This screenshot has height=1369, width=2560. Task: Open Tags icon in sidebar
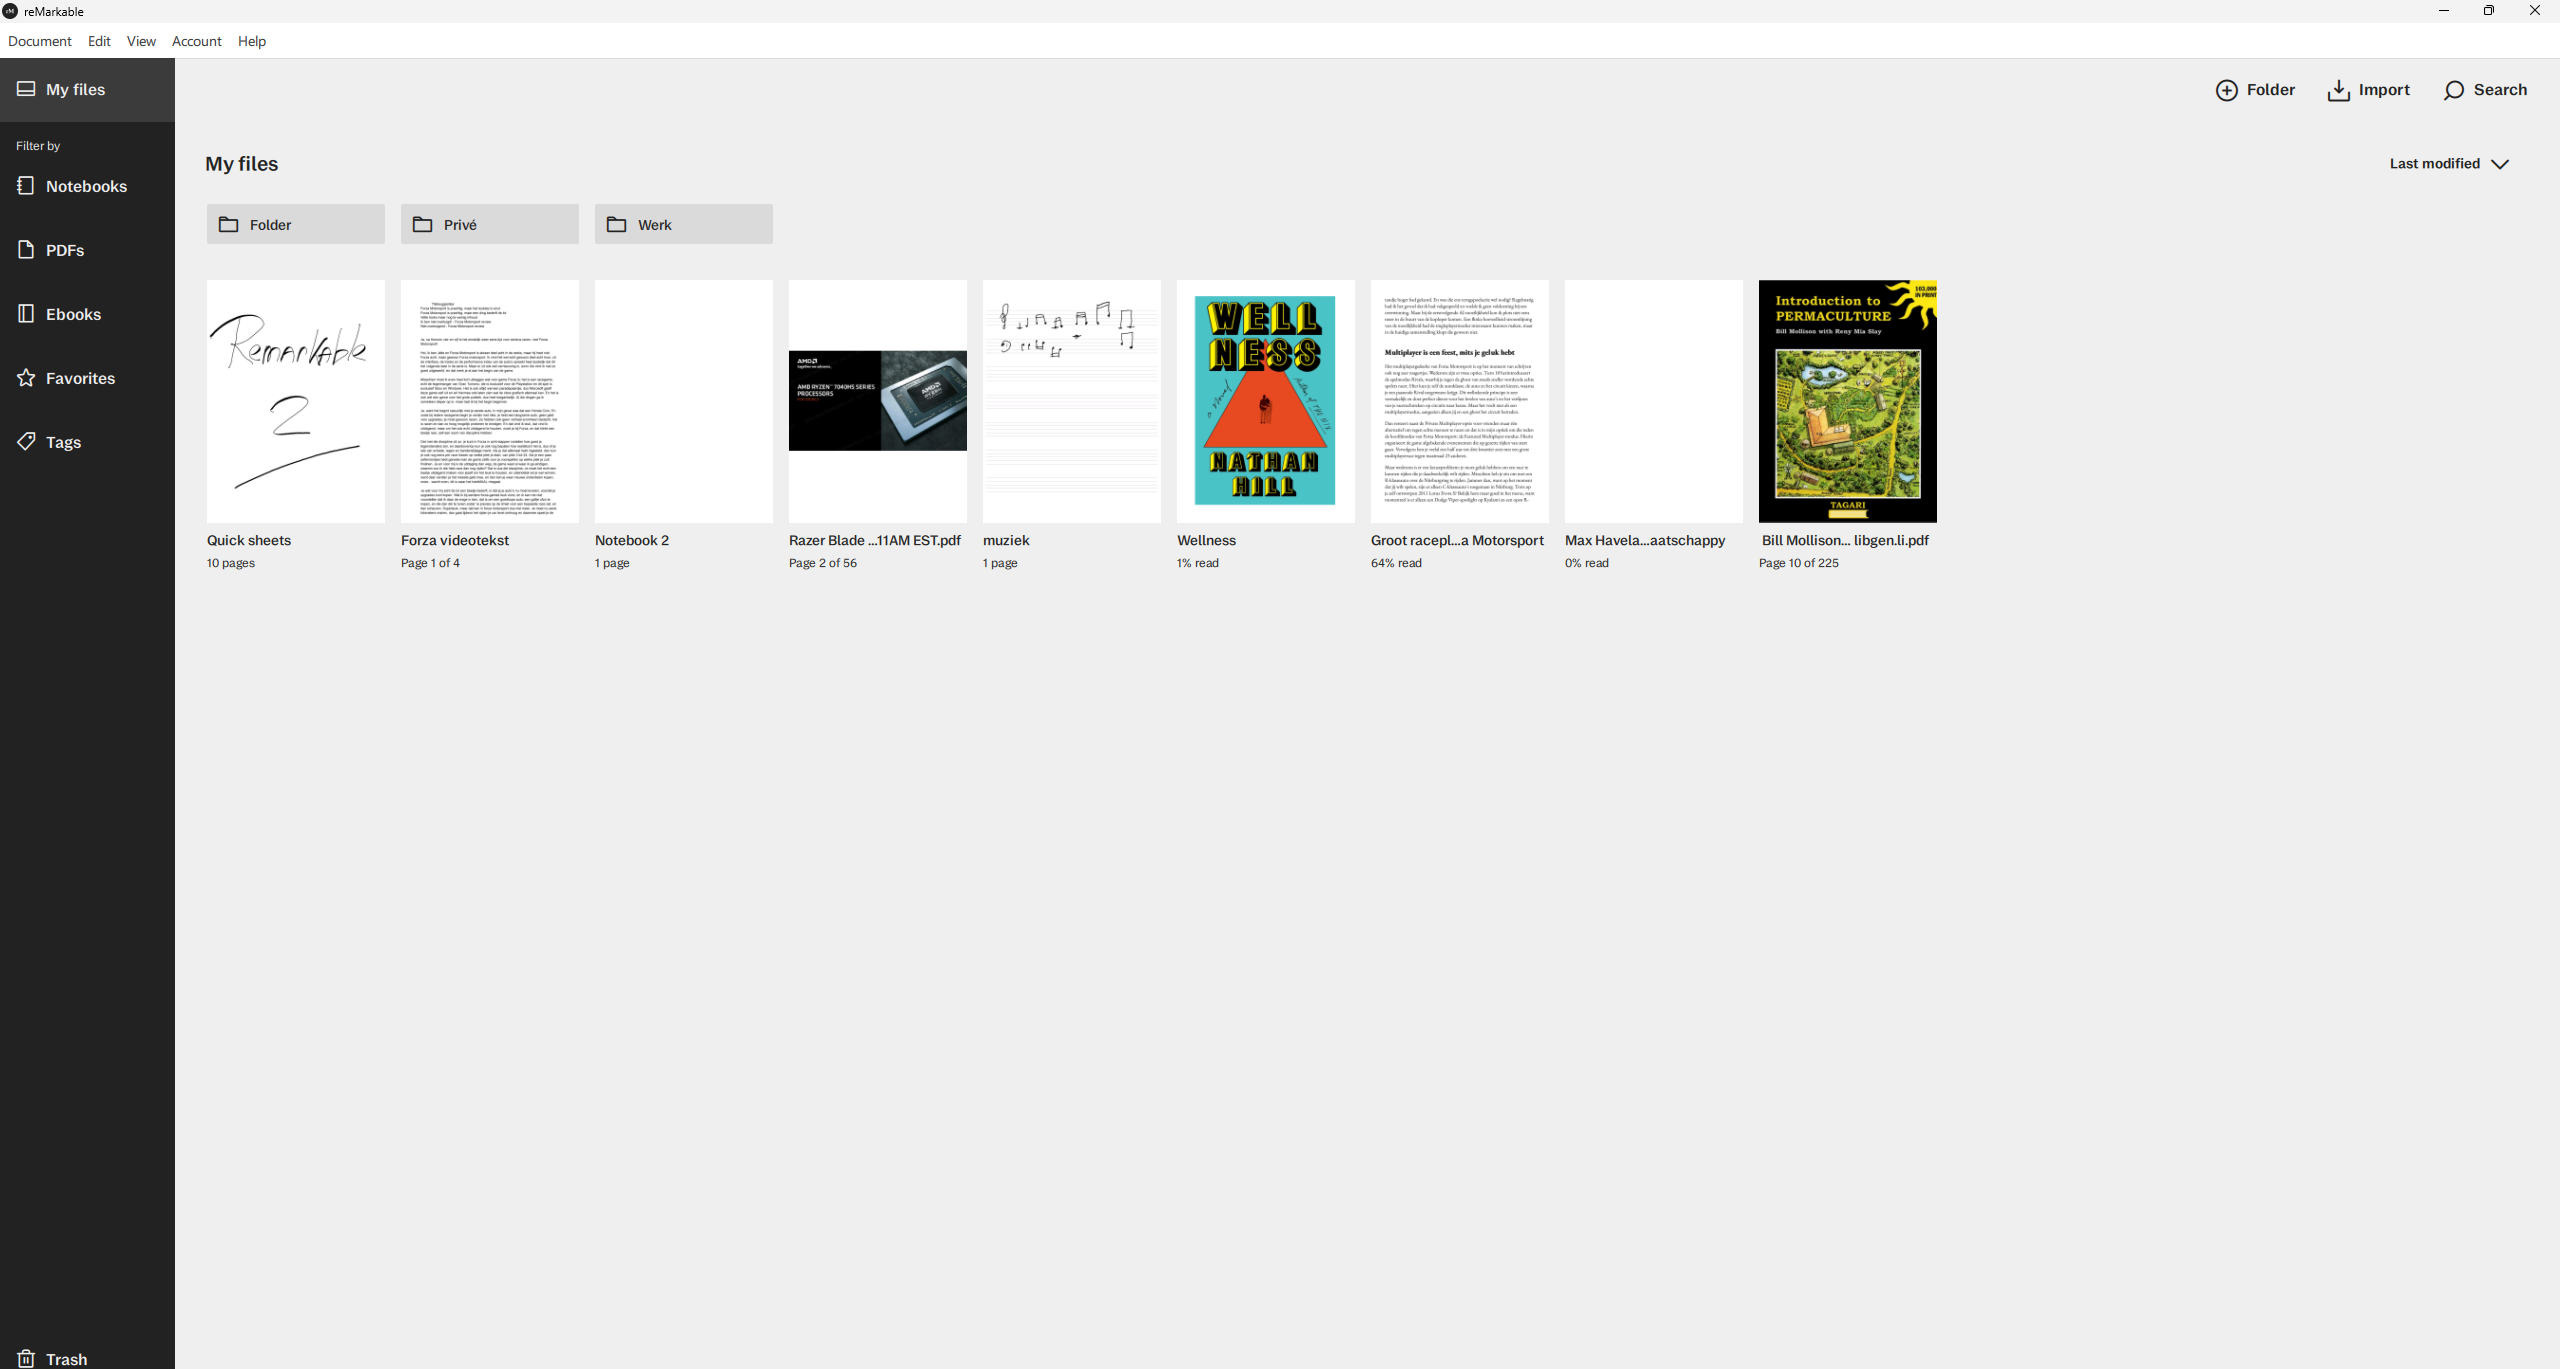tap(26, 441)
